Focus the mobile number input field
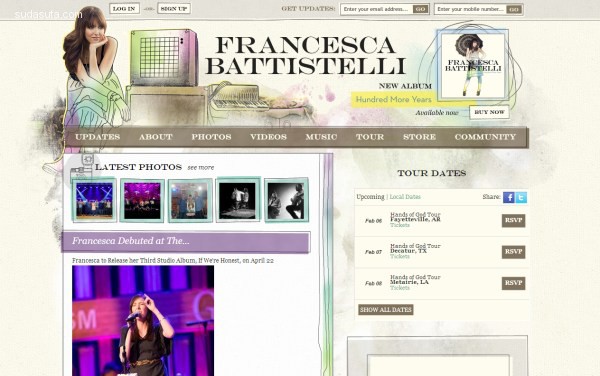 click(471, 9)
